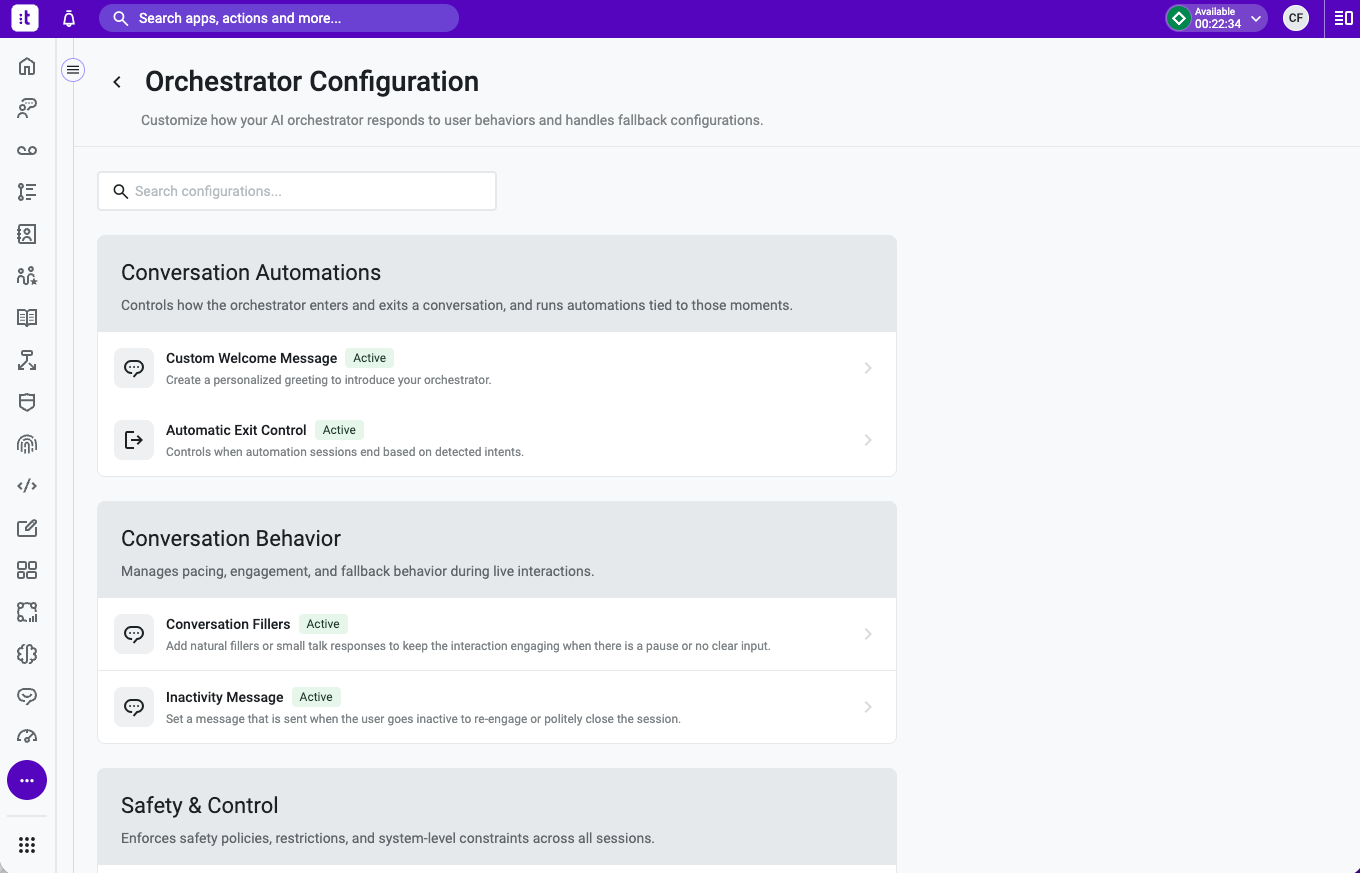Screen dimensions: 1360x873
Task: Open the Available status dropdown
Action: point(1216,18)
